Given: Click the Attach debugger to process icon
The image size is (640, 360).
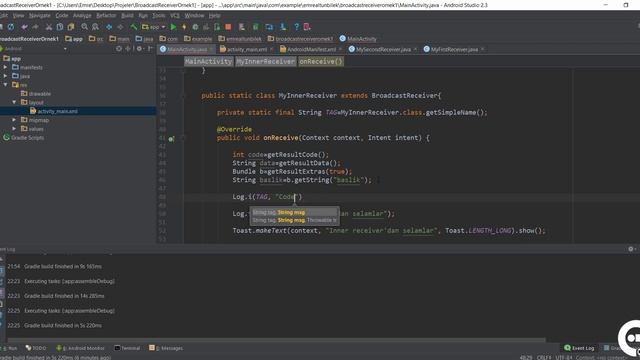Looking at the screenshot, I should [x=217, y=27].
